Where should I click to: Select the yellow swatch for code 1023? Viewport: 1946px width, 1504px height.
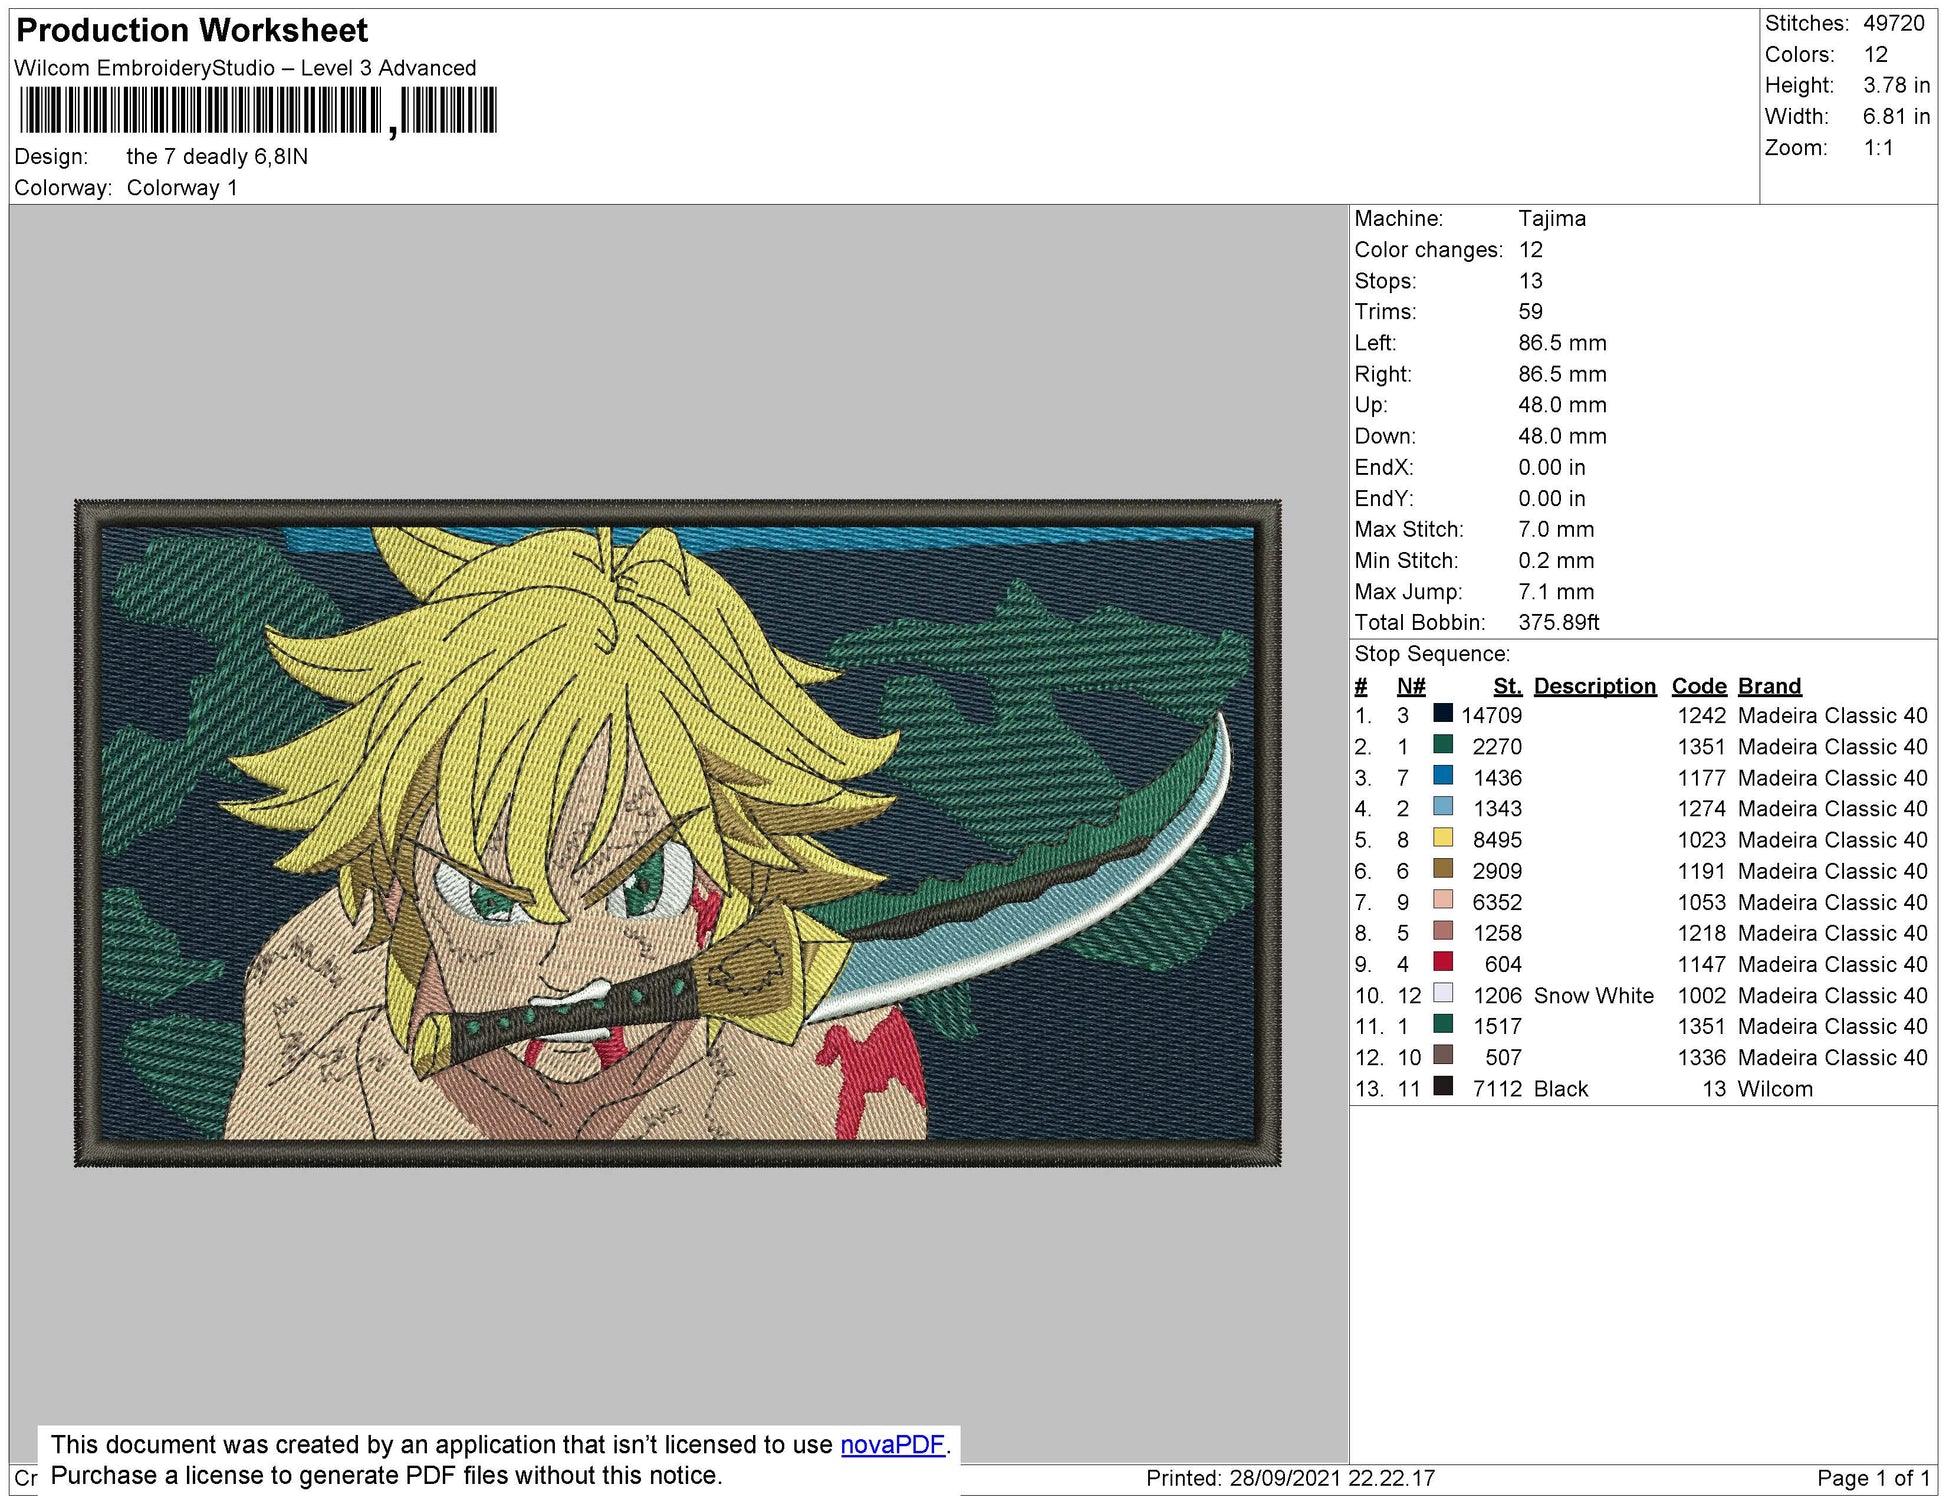(1443, 838)
